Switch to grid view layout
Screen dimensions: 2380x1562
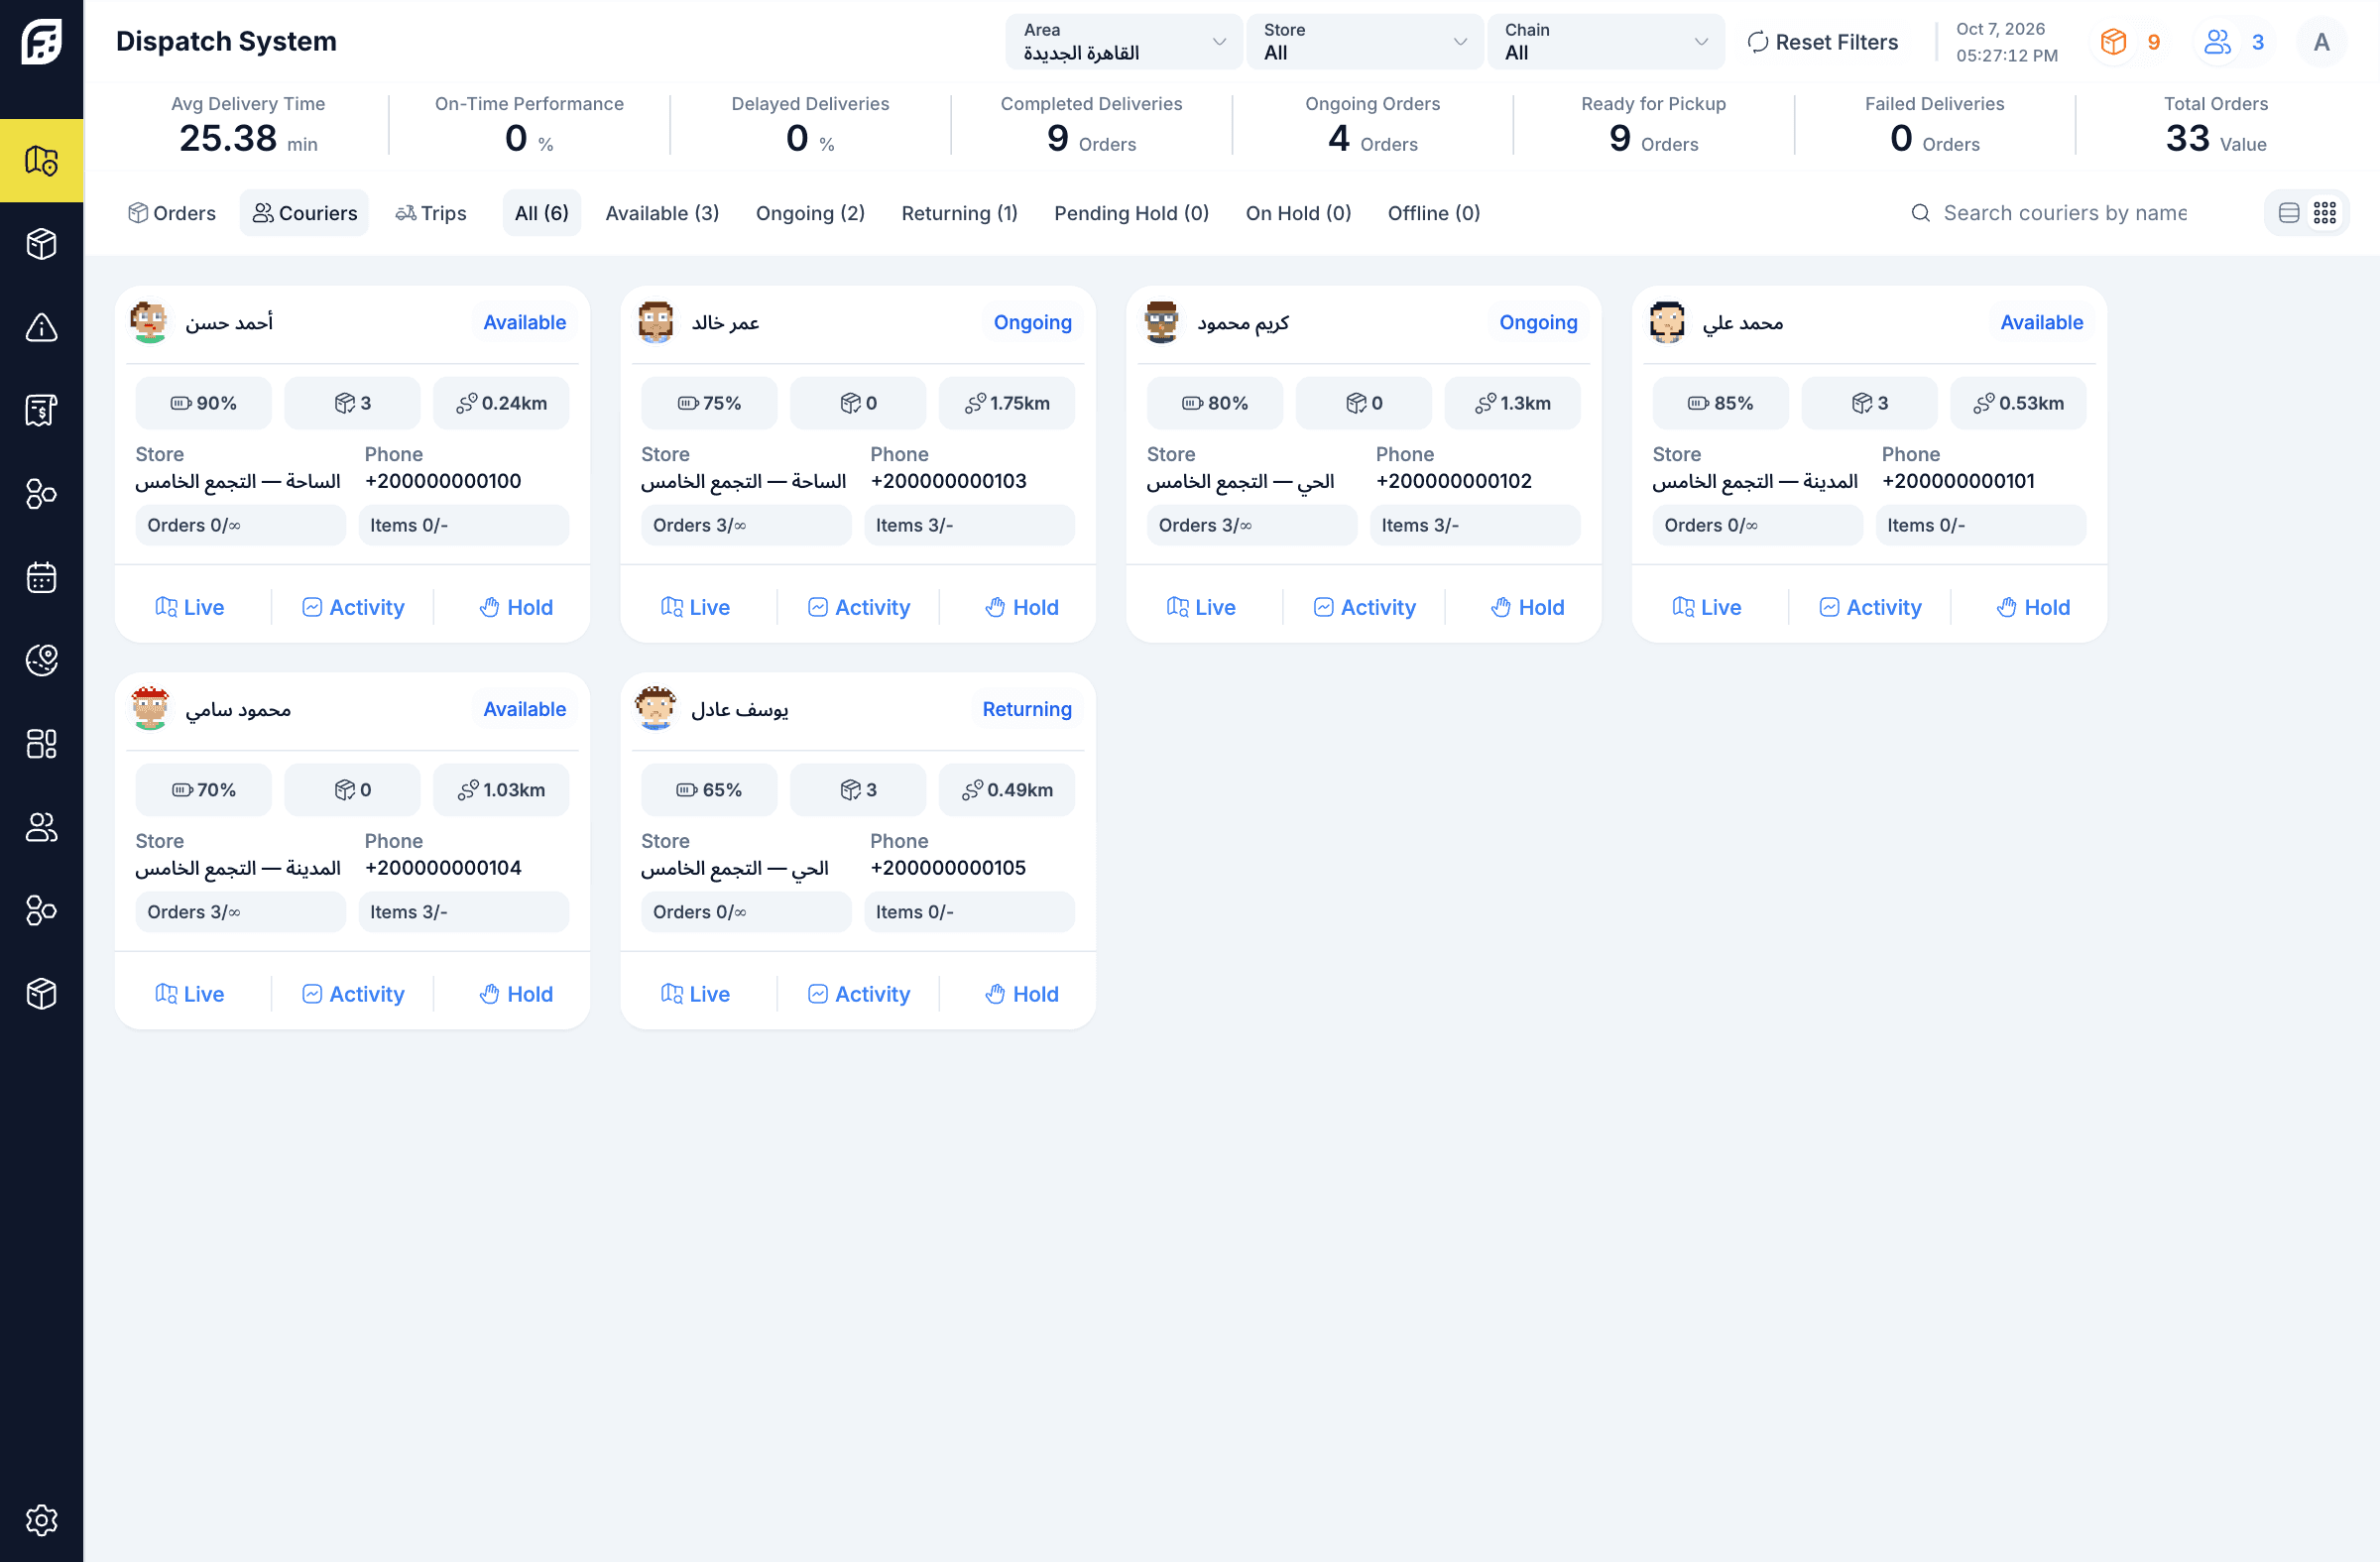(x=2325, y=213)
